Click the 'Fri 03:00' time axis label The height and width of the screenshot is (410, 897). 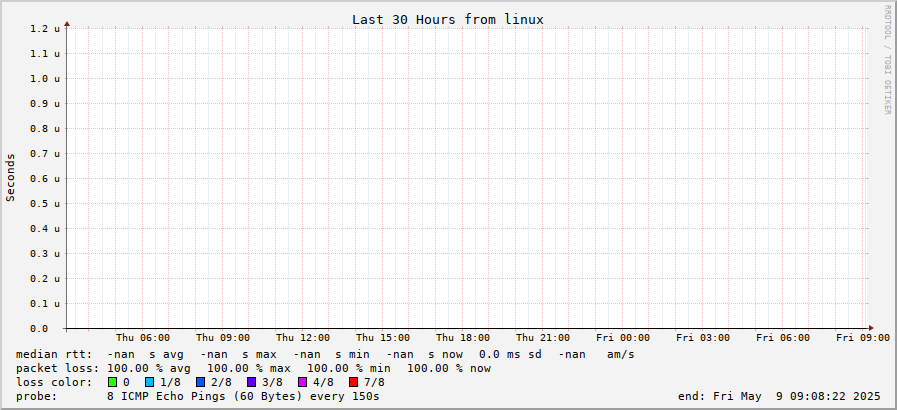pyautogui.click(x=703, y=338)
